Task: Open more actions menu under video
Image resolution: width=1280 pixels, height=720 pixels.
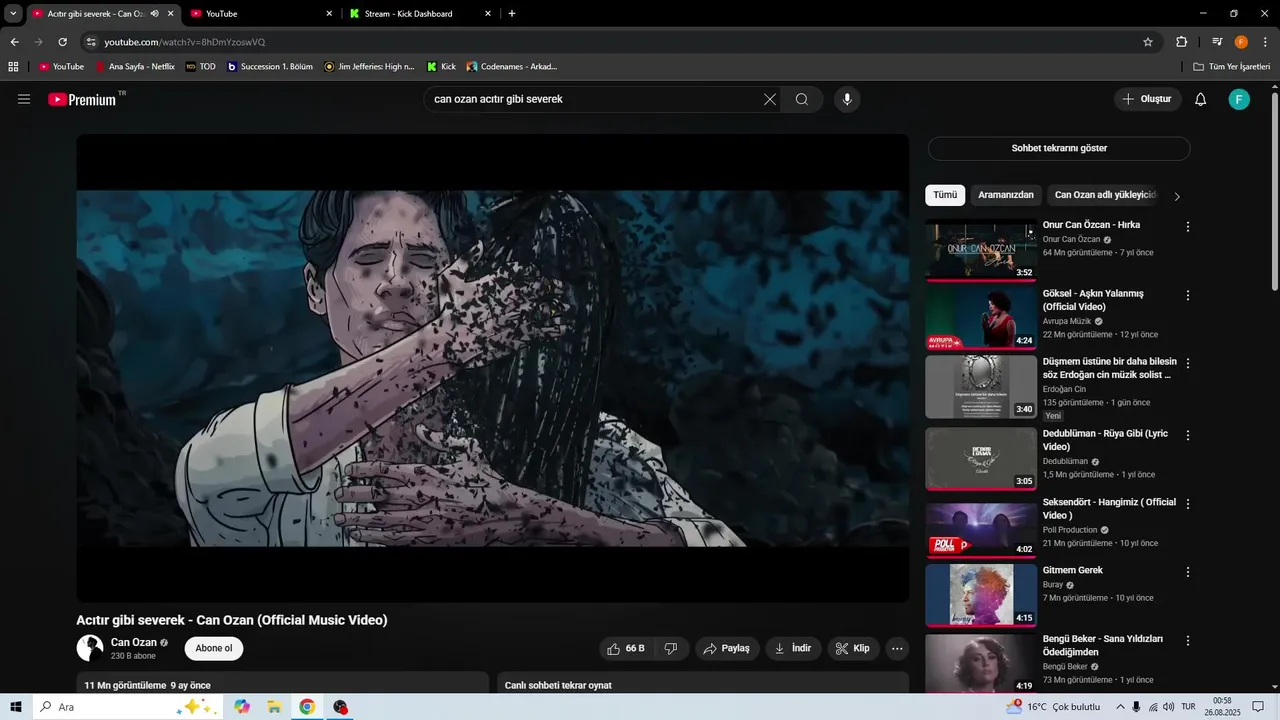Action: [897, 648]
